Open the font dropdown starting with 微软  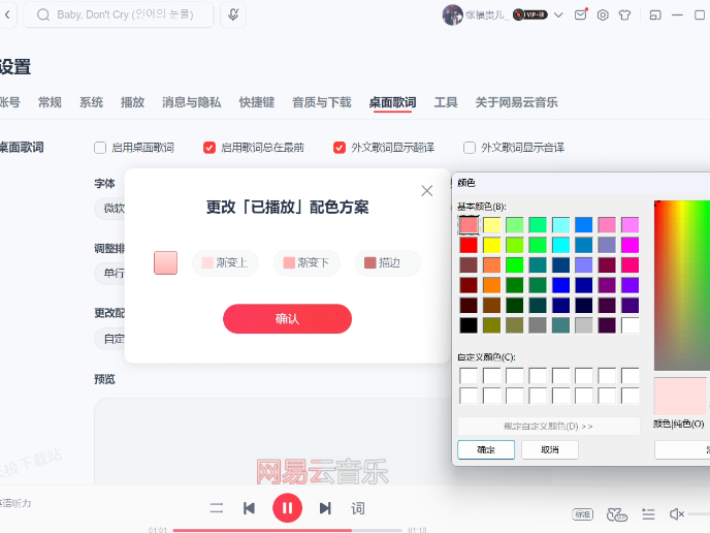coord(110,208)
